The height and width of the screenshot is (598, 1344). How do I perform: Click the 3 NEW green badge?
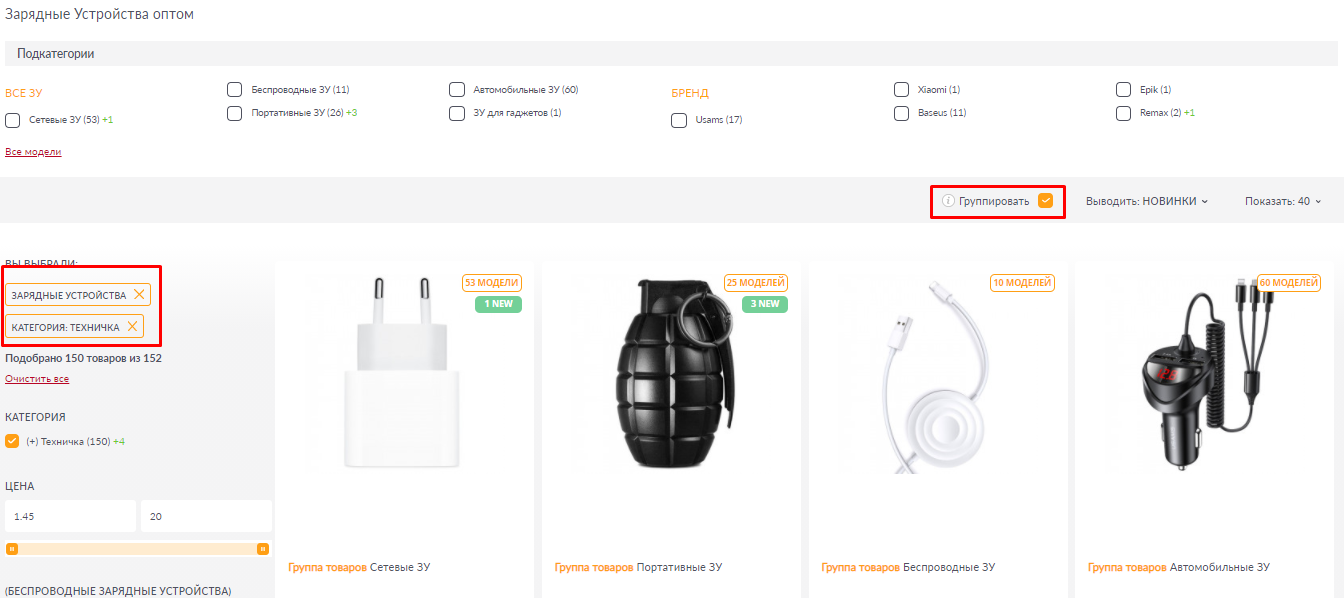(x=765, y=304)
